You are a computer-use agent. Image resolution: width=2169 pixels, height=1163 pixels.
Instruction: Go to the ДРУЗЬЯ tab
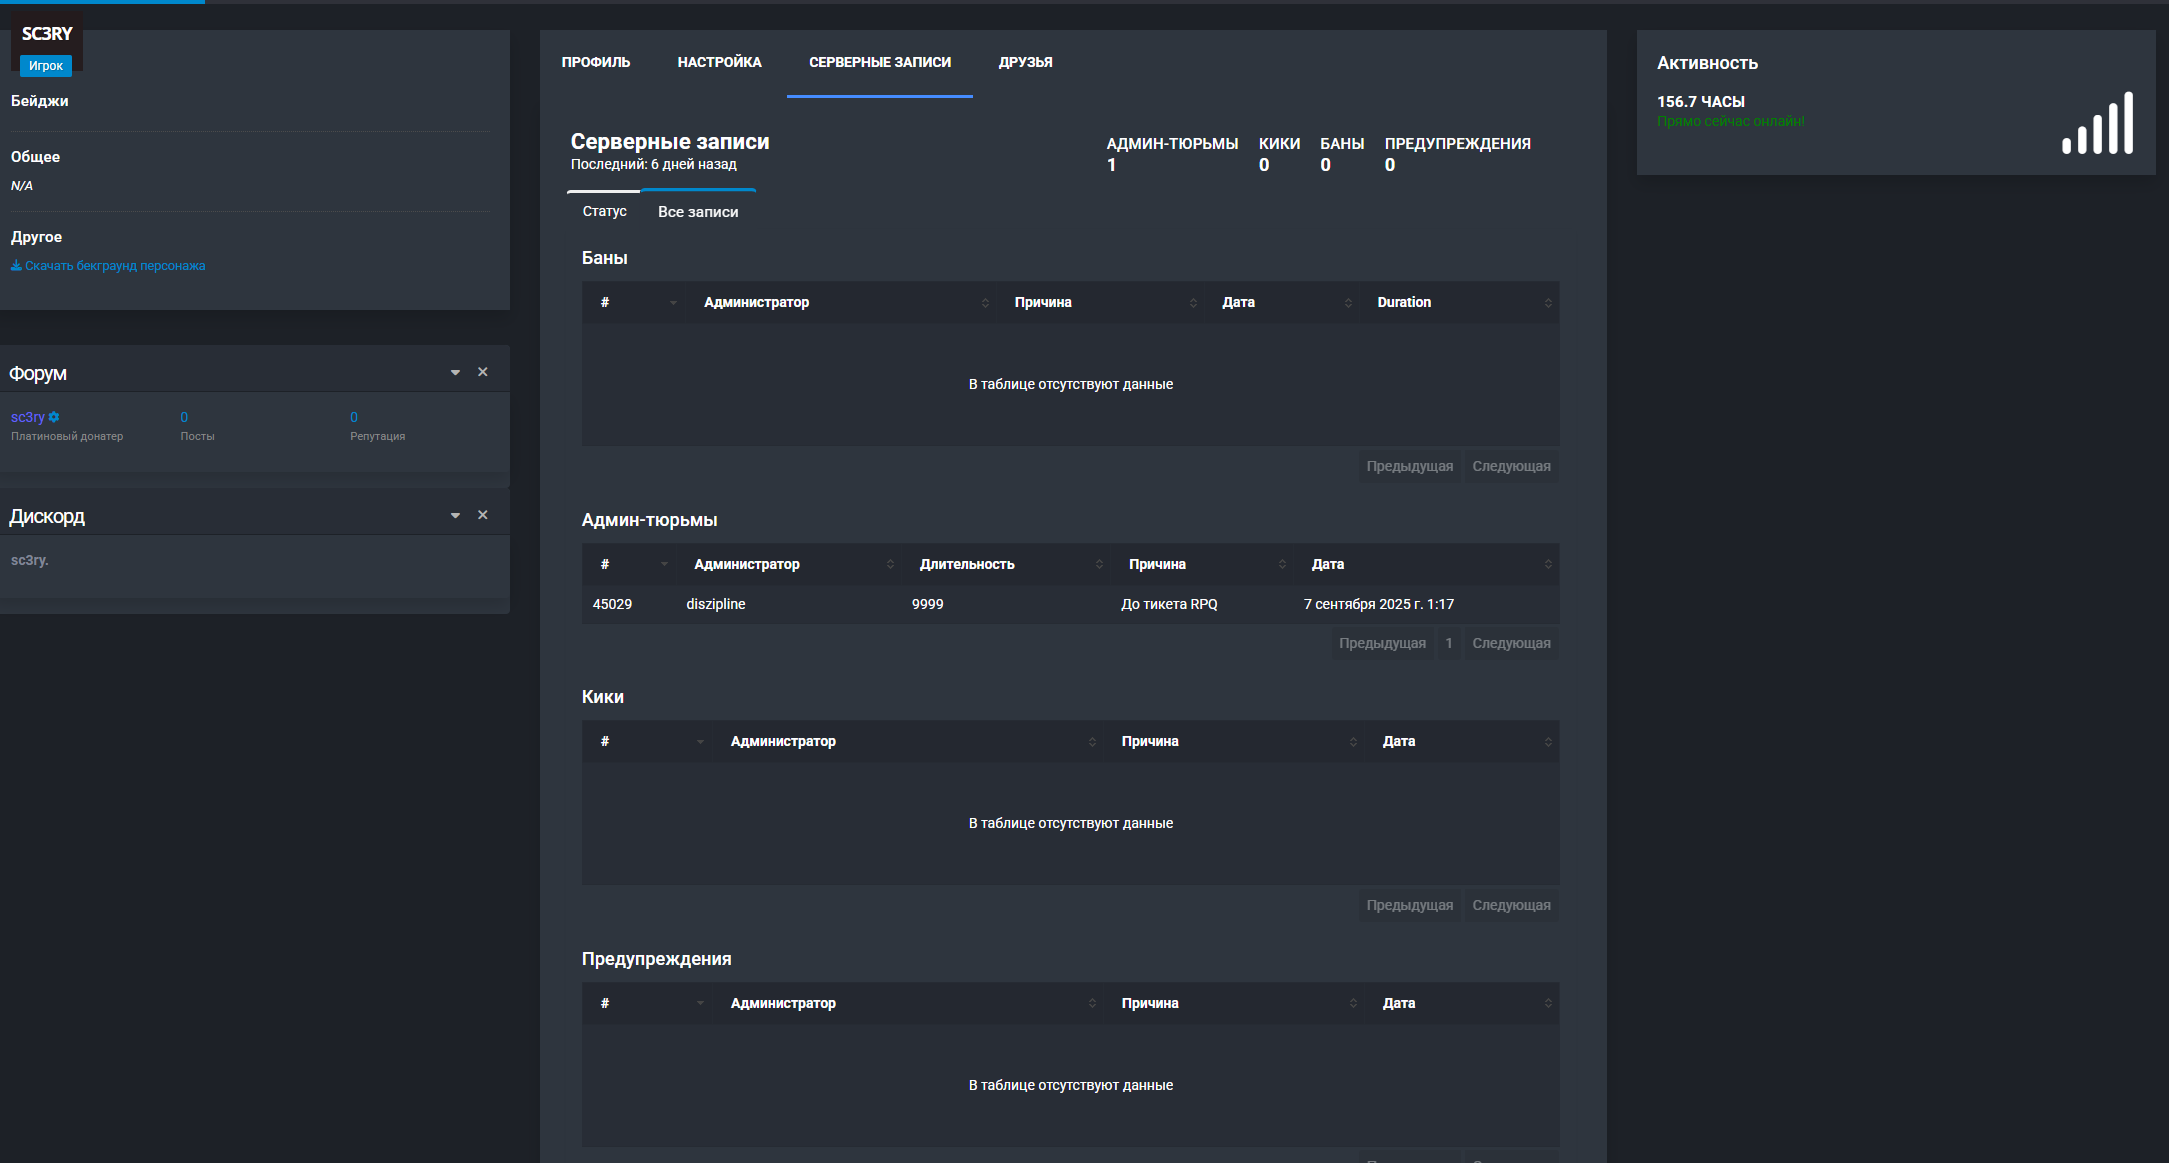tap(1025, 62)
